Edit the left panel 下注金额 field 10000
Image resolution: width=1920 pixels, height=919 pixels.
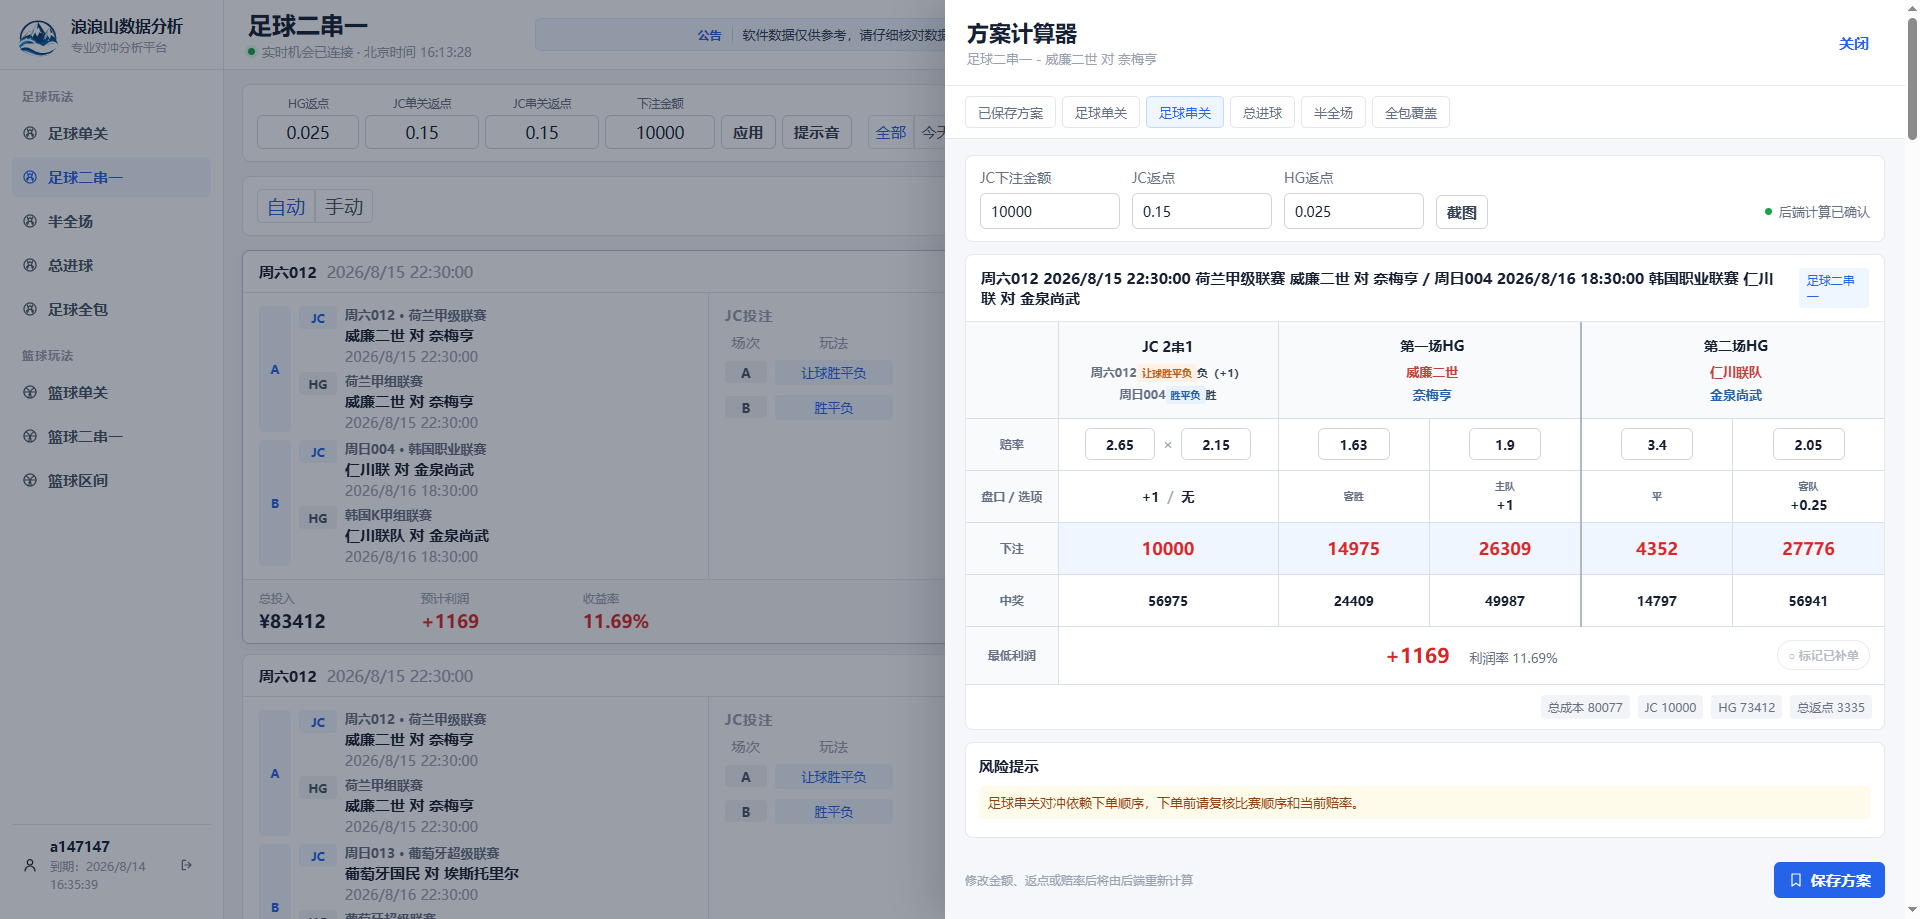point(660,132)
